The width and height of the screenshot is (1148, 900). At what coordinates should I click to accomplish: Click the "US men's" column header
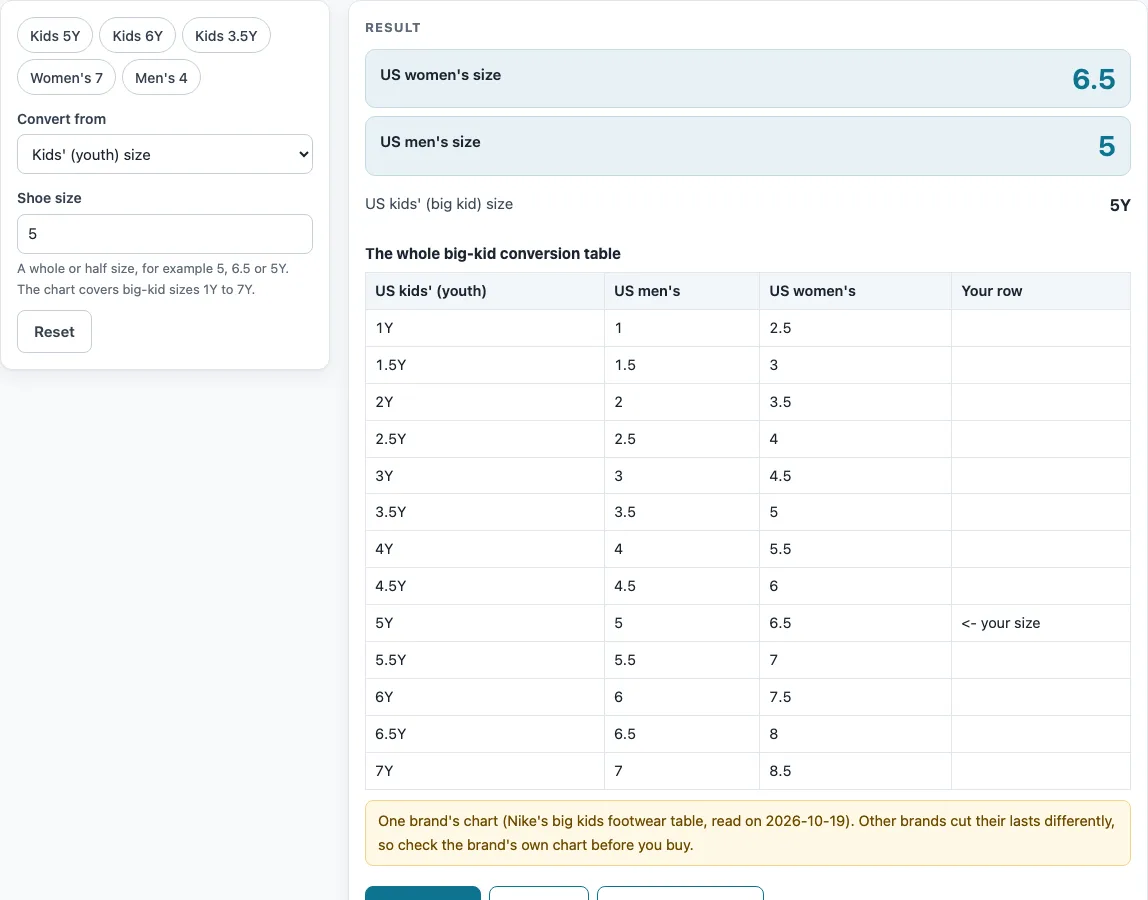[x=682, y=291]
